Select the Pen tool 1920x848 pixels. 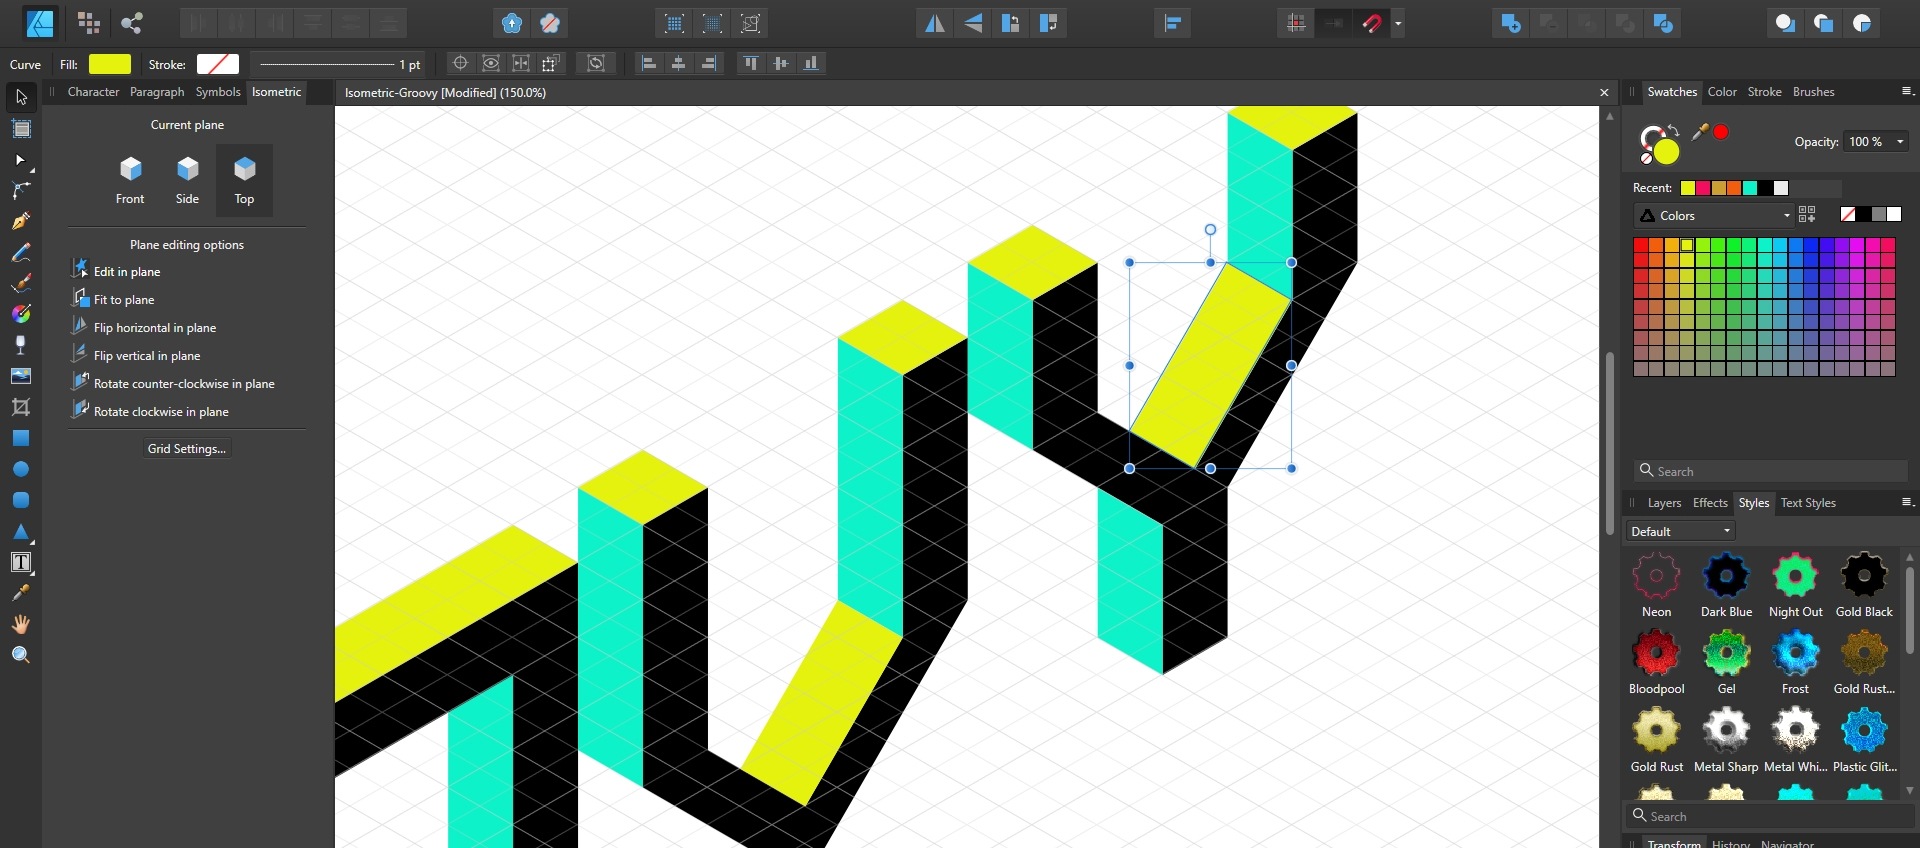pos(21,221)
